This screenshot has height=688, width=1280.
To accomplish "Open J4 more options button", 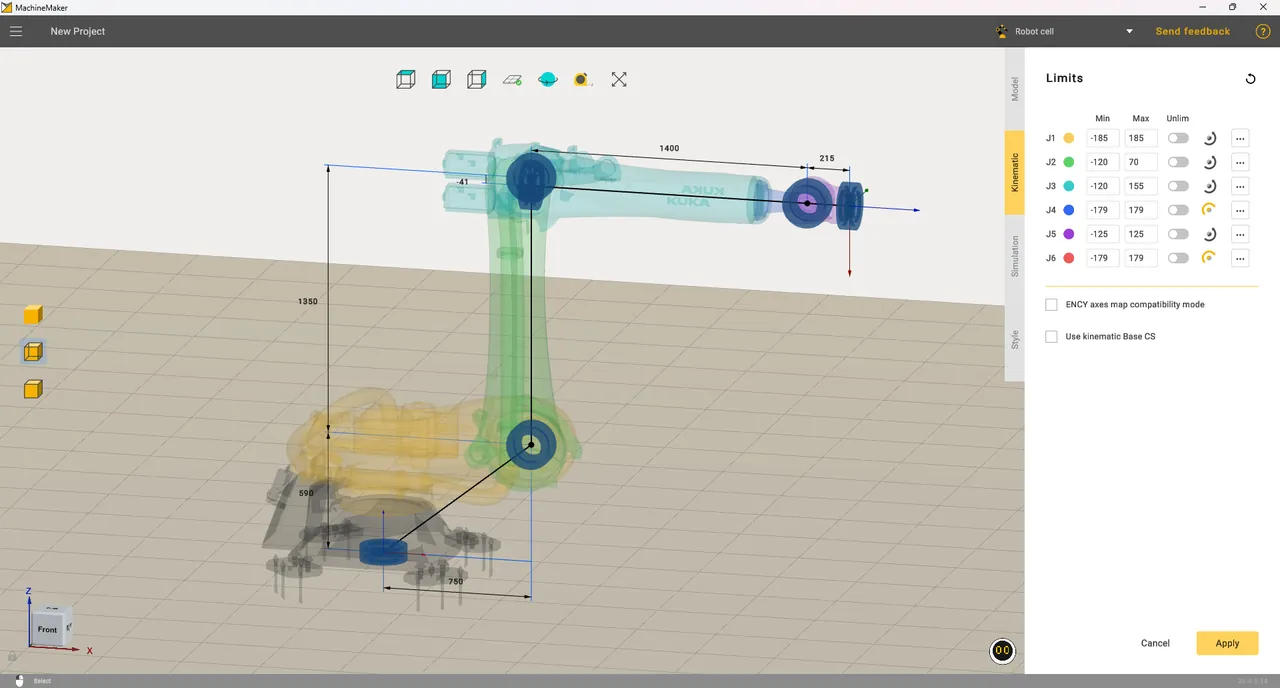I will tap(1240, 210).
